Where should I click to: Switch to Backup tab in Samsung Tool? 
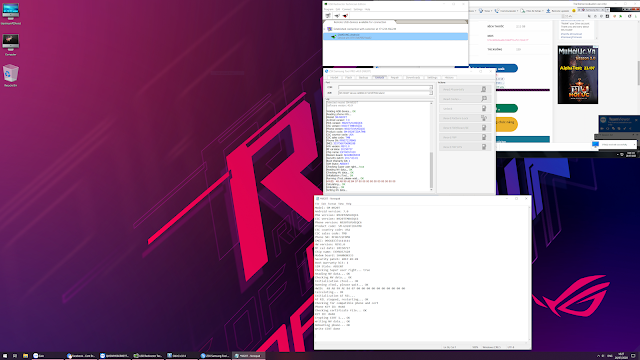pyautogui.click(x=363, y=78)
